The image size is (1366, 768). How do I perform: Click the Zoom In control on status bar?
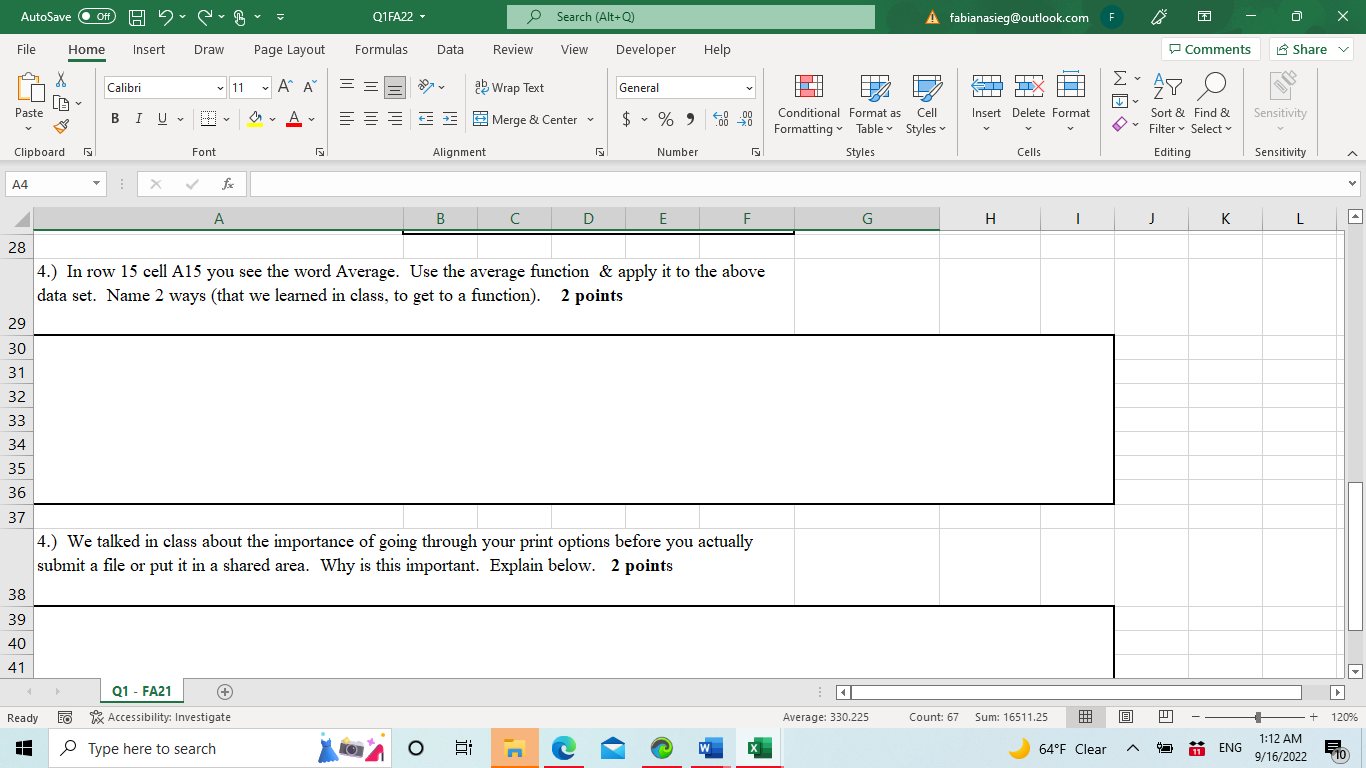tap(1313, 717)
